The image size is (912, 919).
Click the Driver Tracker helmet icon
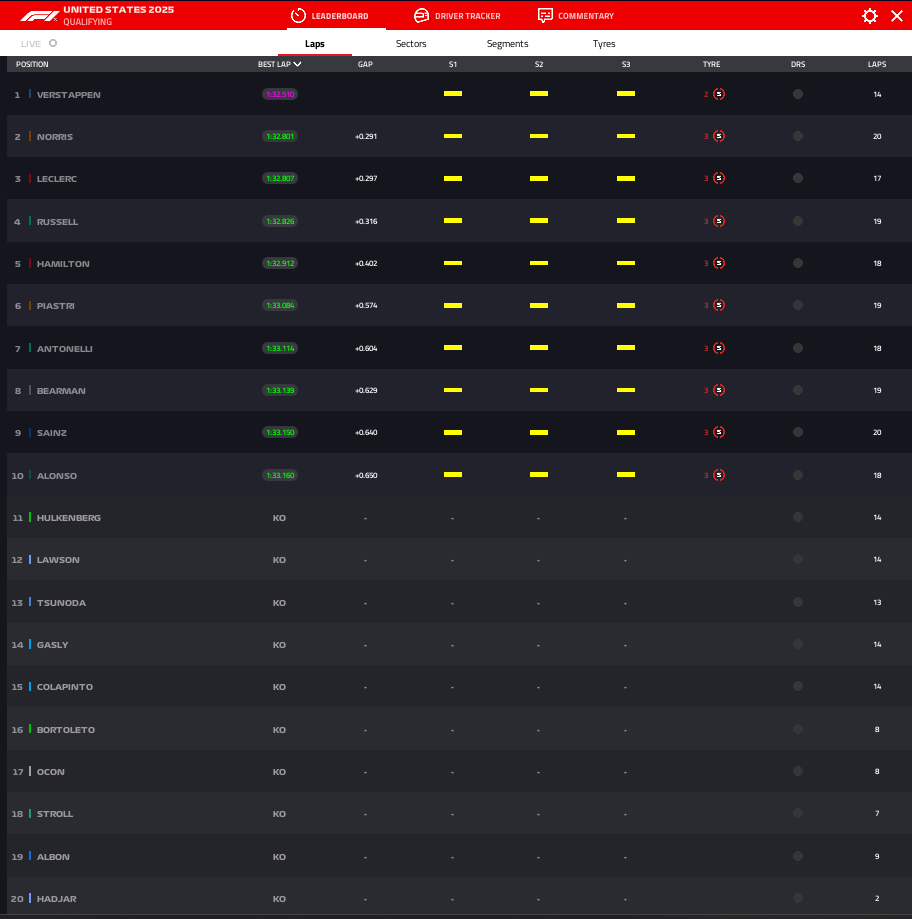pos(421,16)
